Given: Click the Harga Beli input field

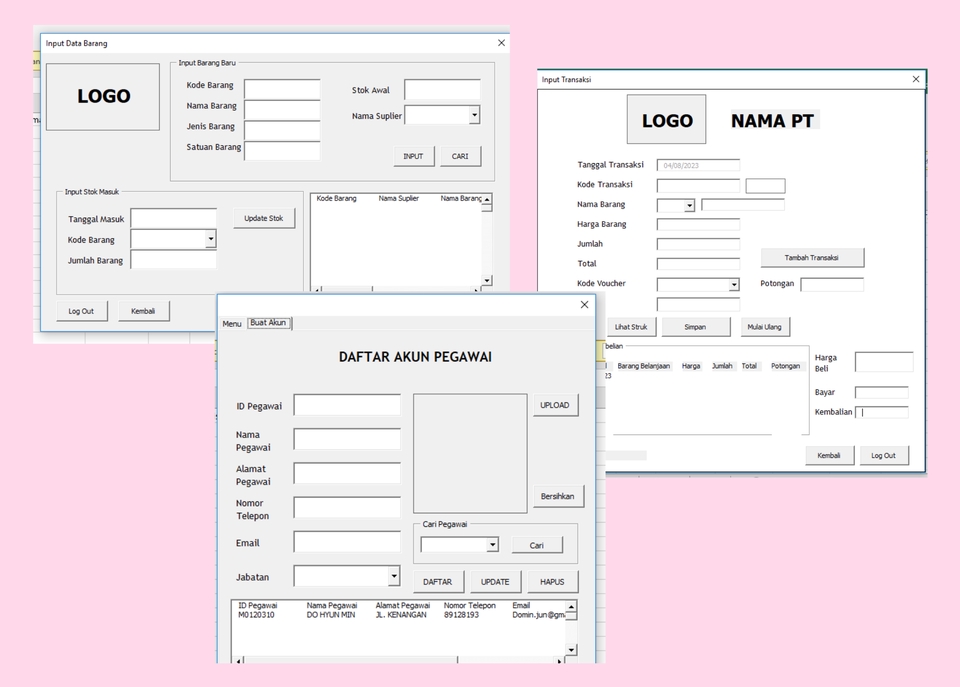Looking at the screenshot, I should pyautogui.click(x=884, y=362).
